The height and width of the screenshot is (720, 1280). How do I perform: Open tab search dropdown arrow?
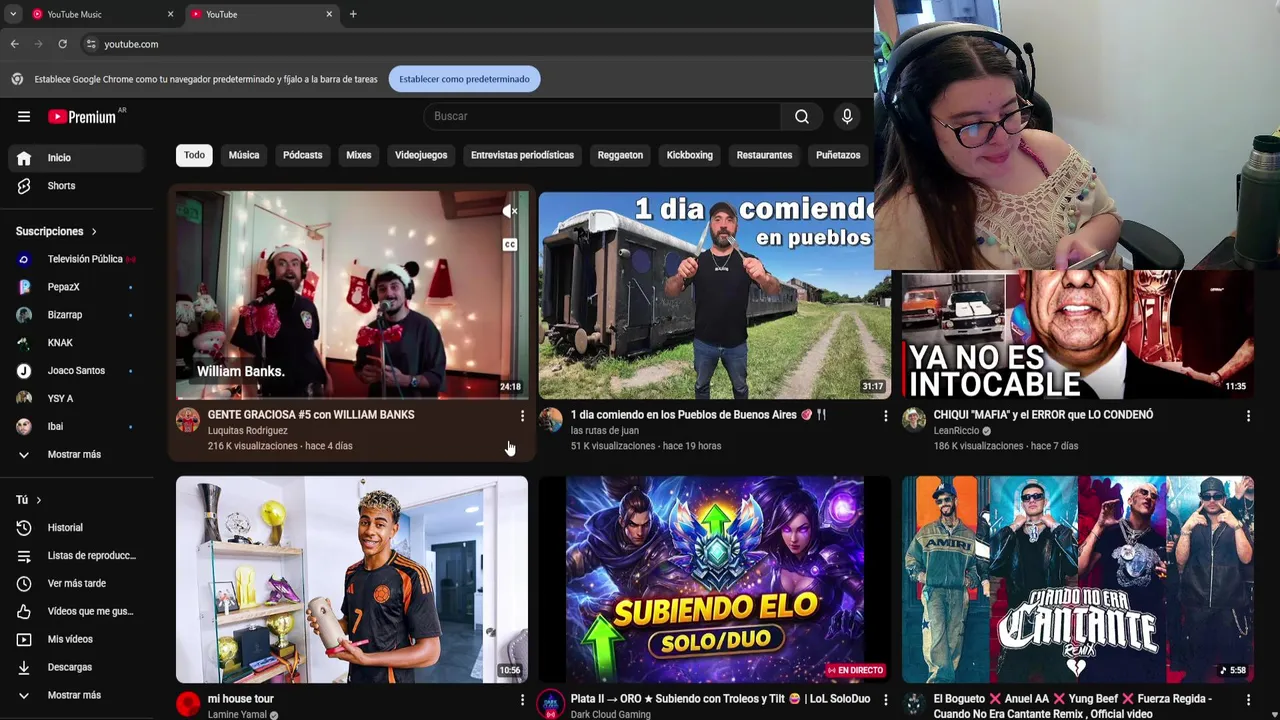13,14
